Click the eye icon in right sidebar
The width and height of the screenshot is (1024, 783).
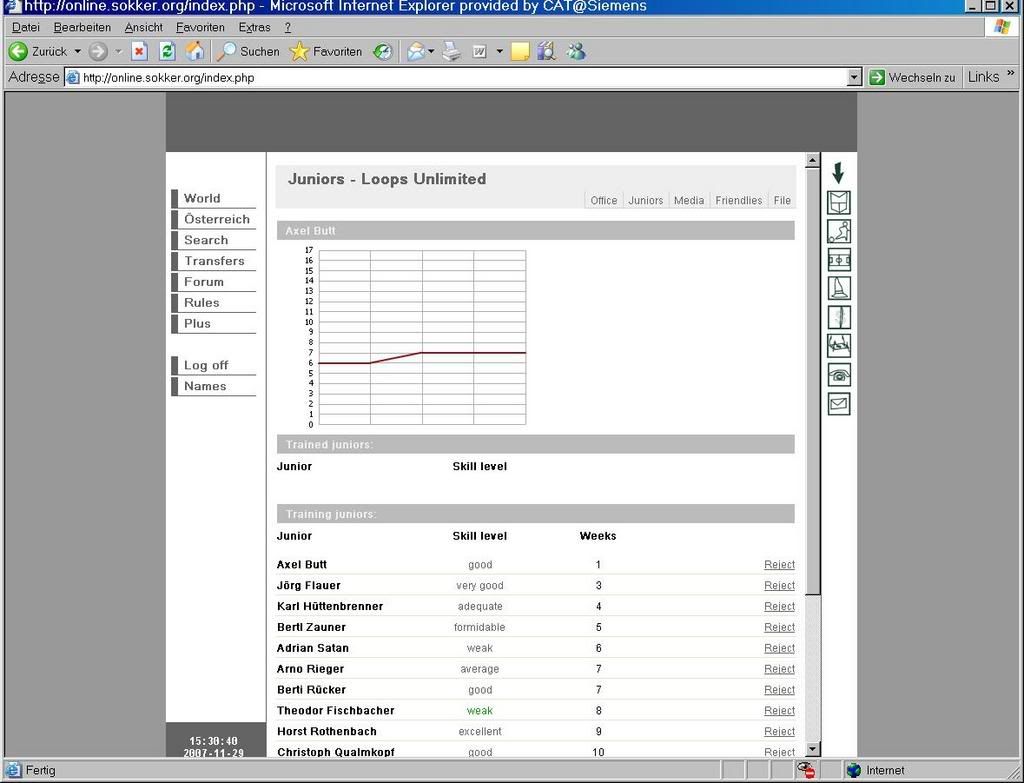[x=839, y=375]
